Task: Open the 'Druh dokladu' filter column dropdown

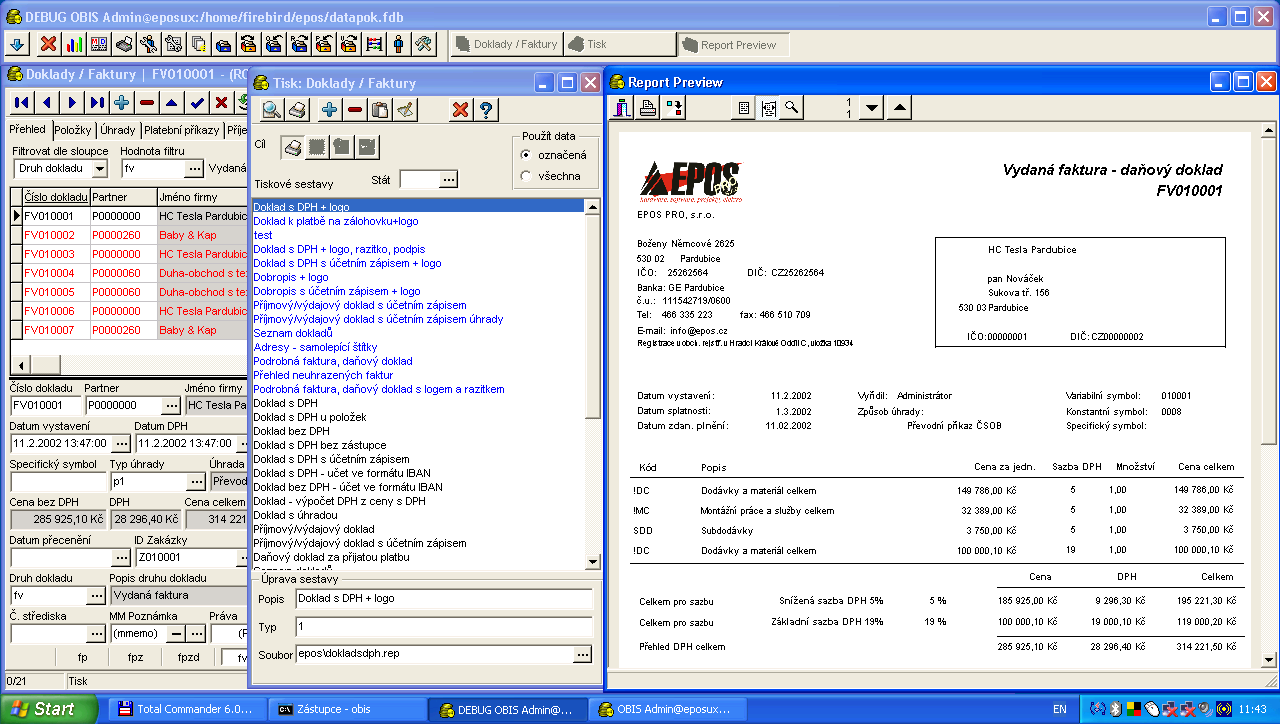Action: 99,169
